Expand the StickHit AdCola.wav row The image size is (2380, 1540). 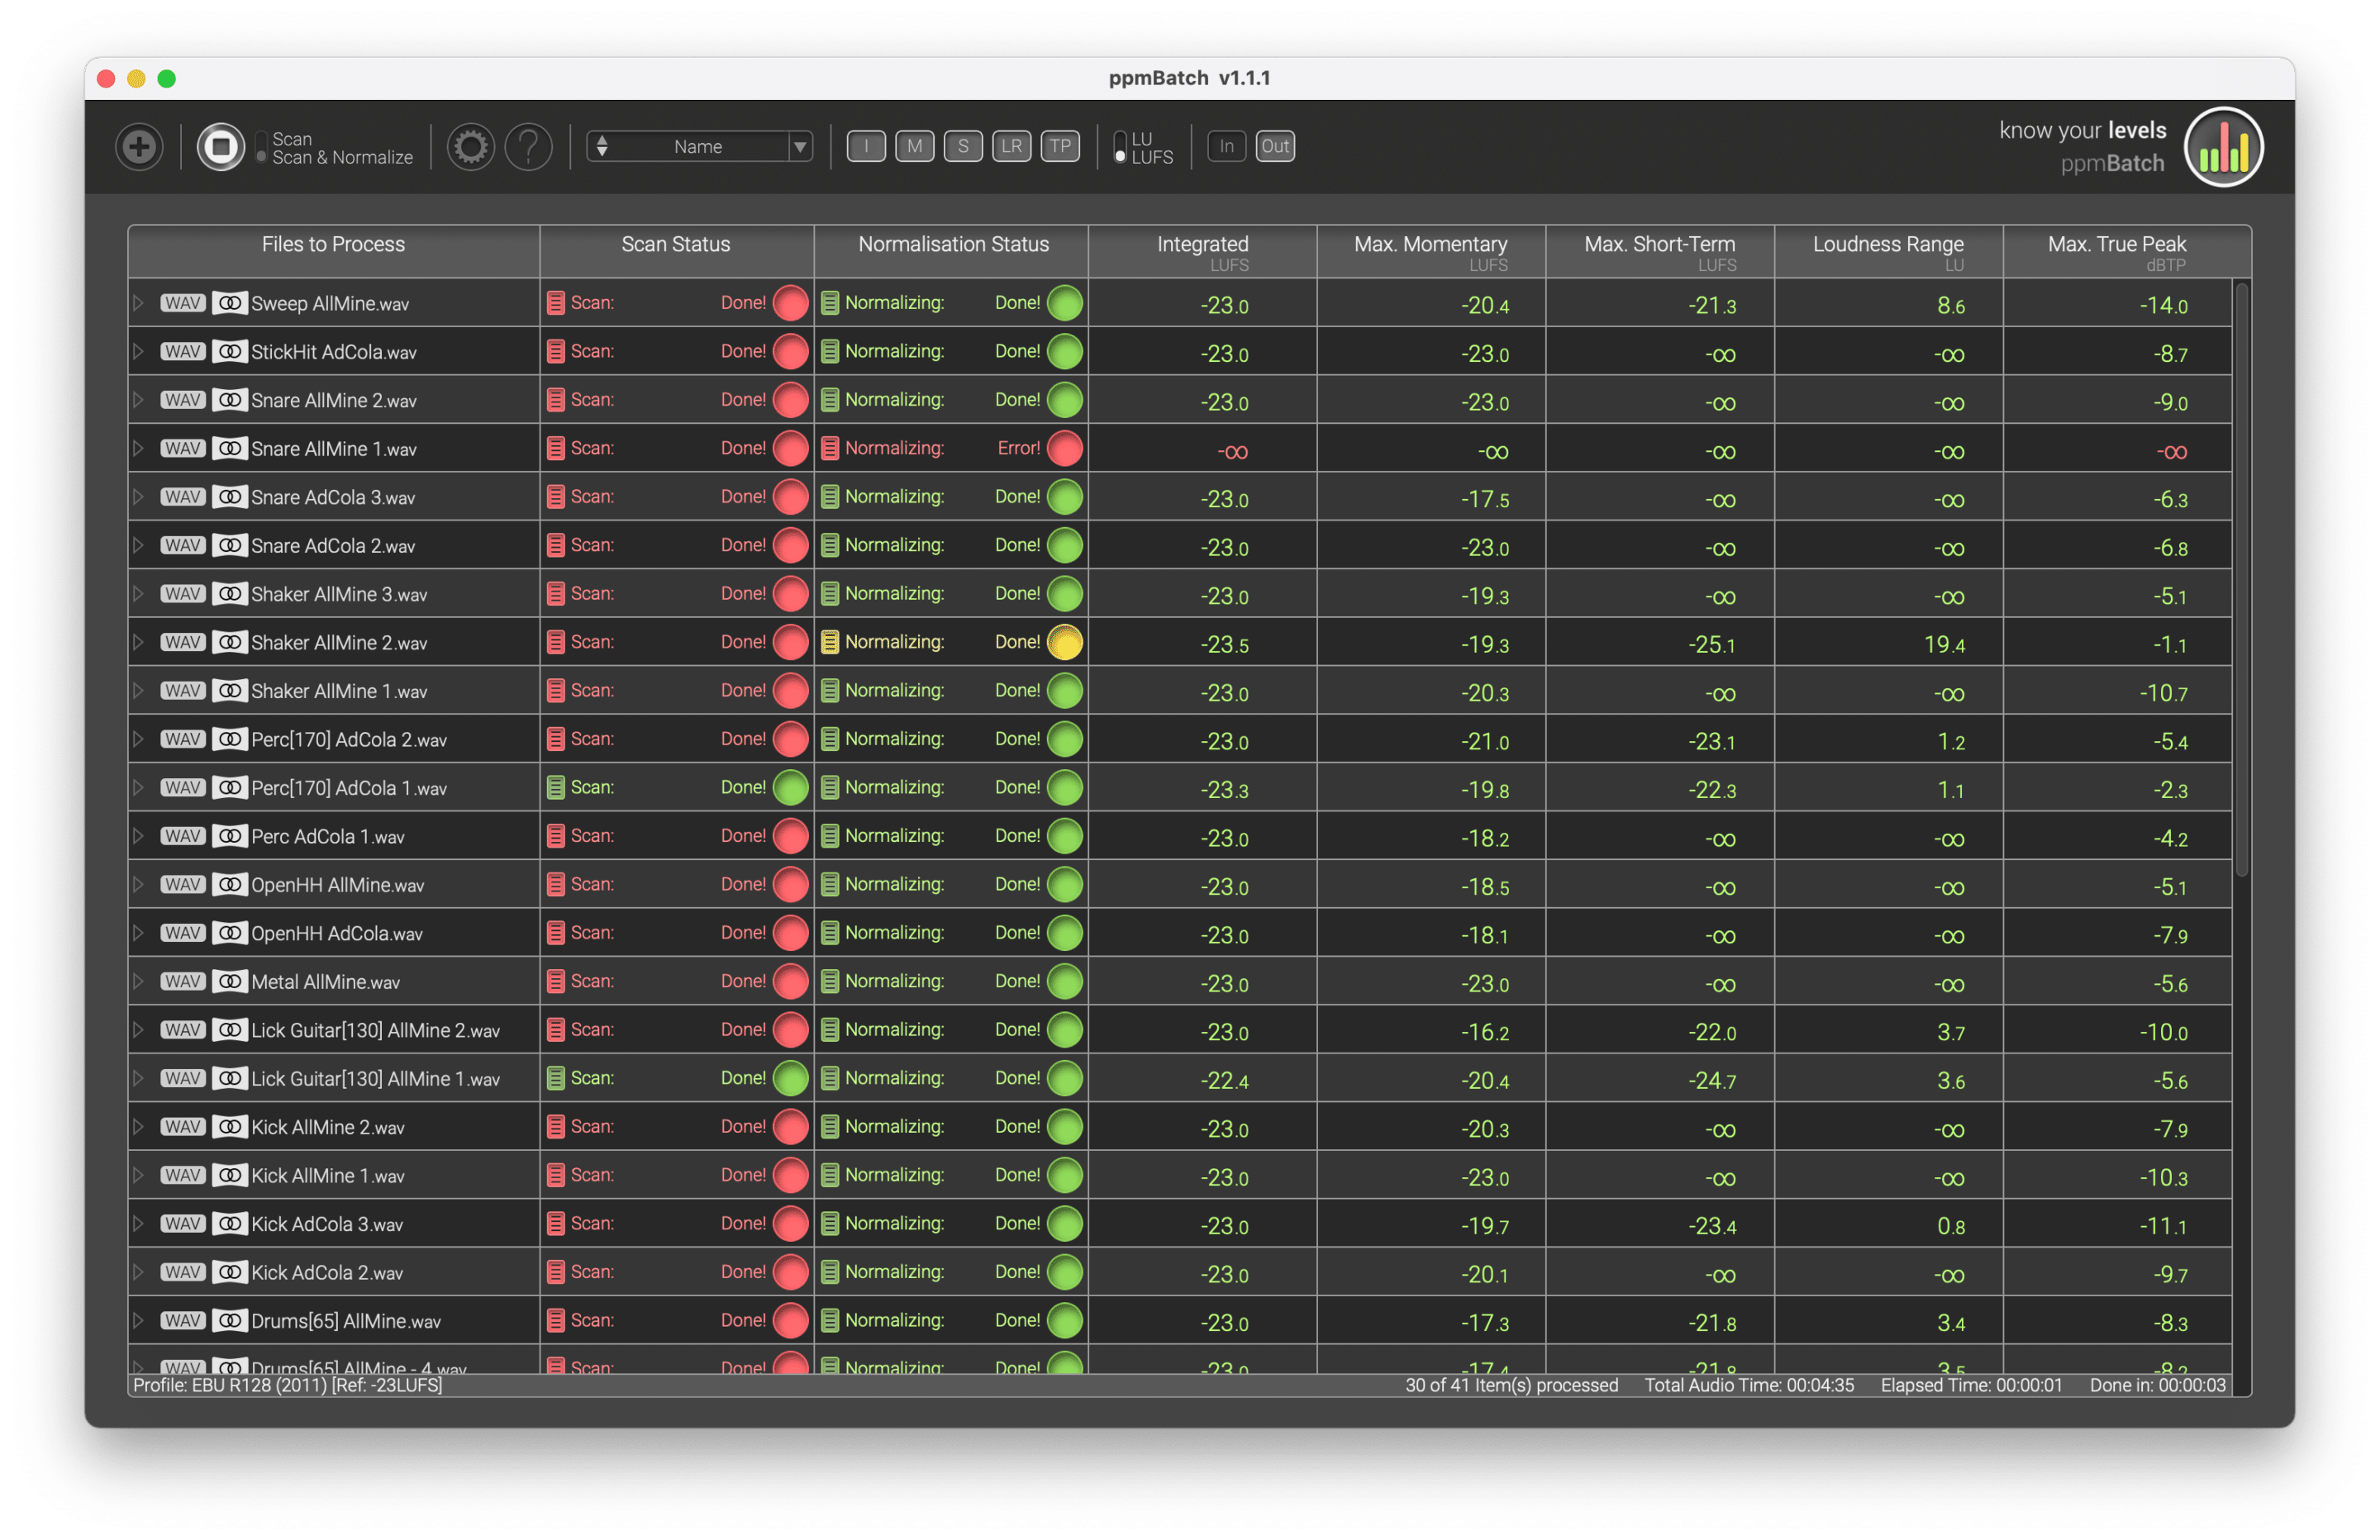click(x=139, y=351)
